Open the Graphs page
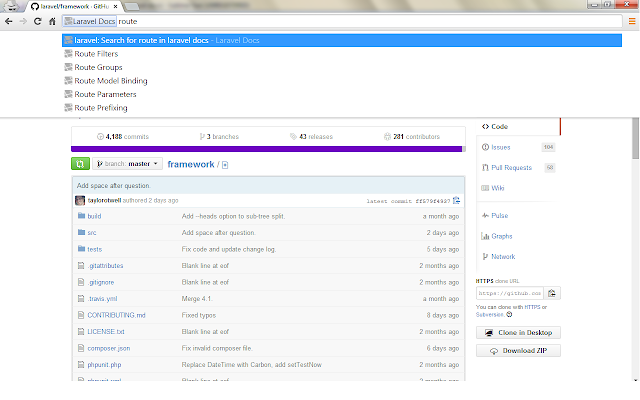 (x=502, y=236)
